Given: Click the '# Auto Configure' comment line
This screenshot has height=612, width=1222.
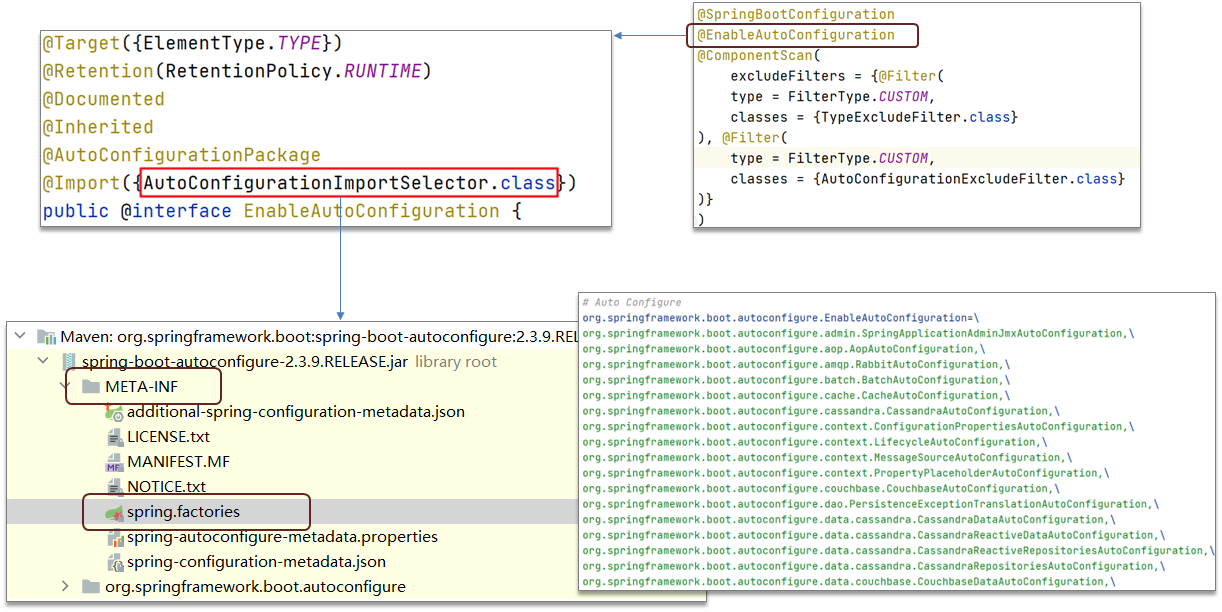Looking at the screenshot, I should pos(631,302).
